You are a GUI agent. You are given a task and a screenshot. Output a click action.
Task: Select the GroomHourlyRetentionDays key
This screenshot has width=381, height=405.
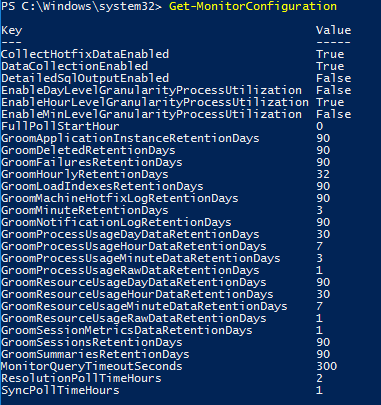point(85,174)
